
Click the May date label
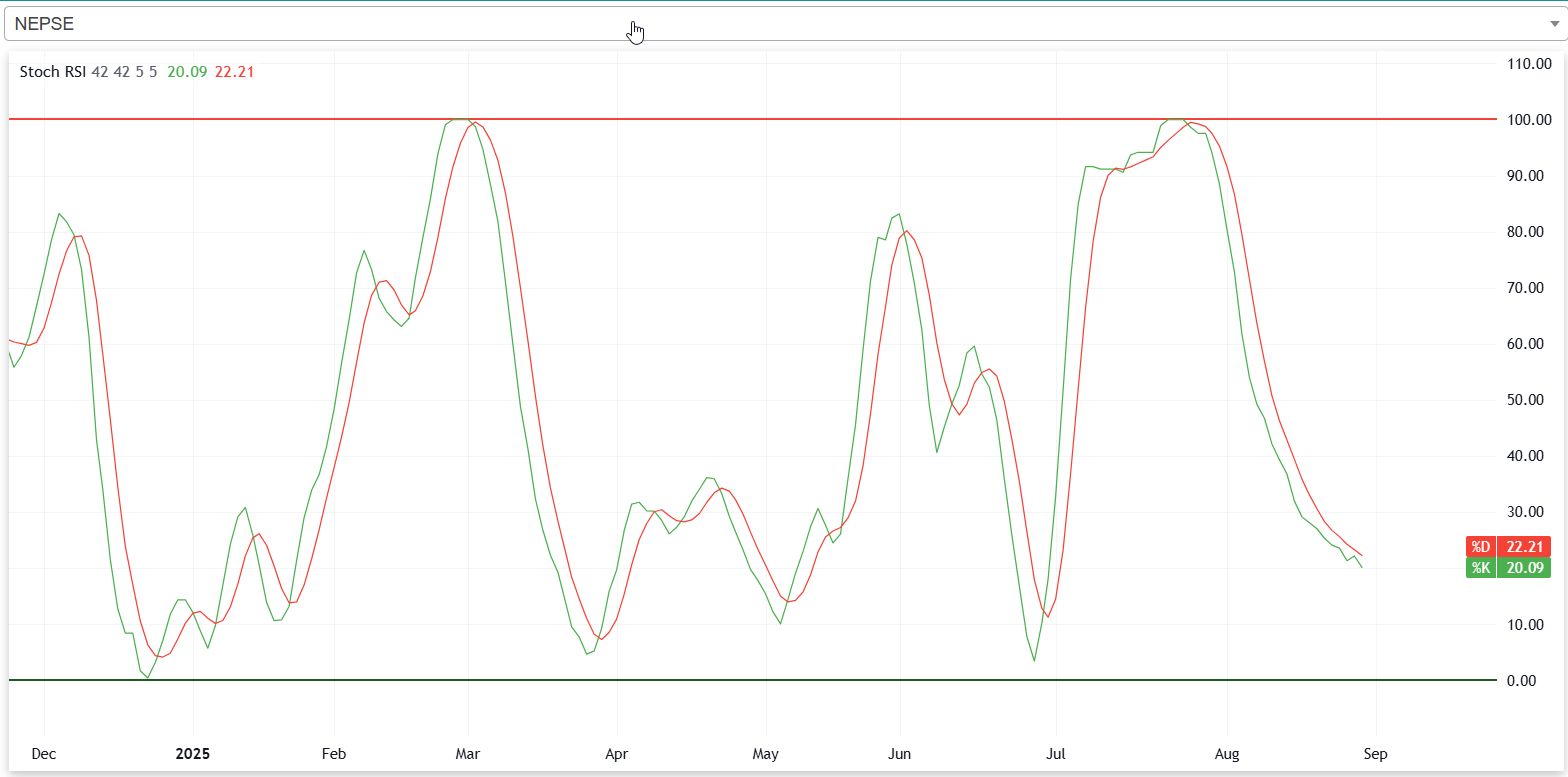[x=766, y=754]
